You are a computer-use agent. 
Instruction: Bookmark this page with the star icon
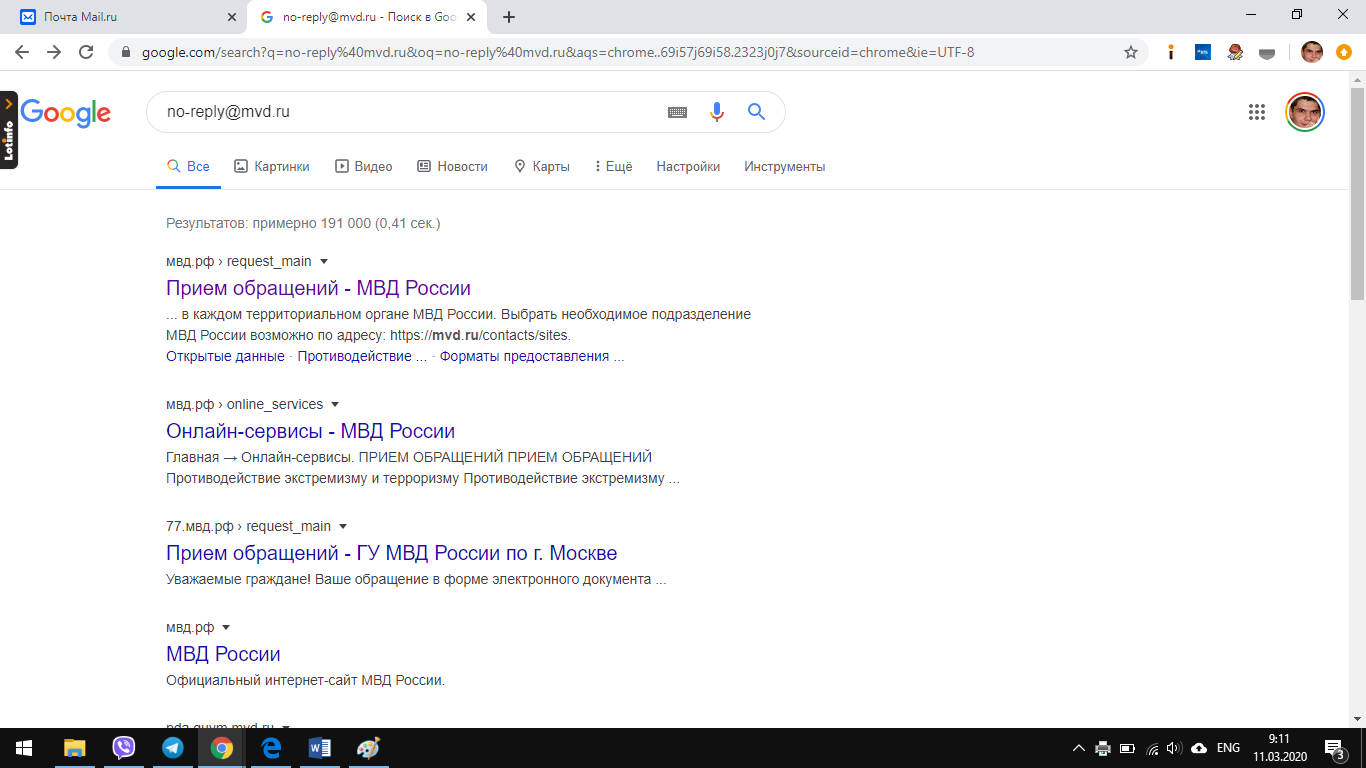[1131, 52]
